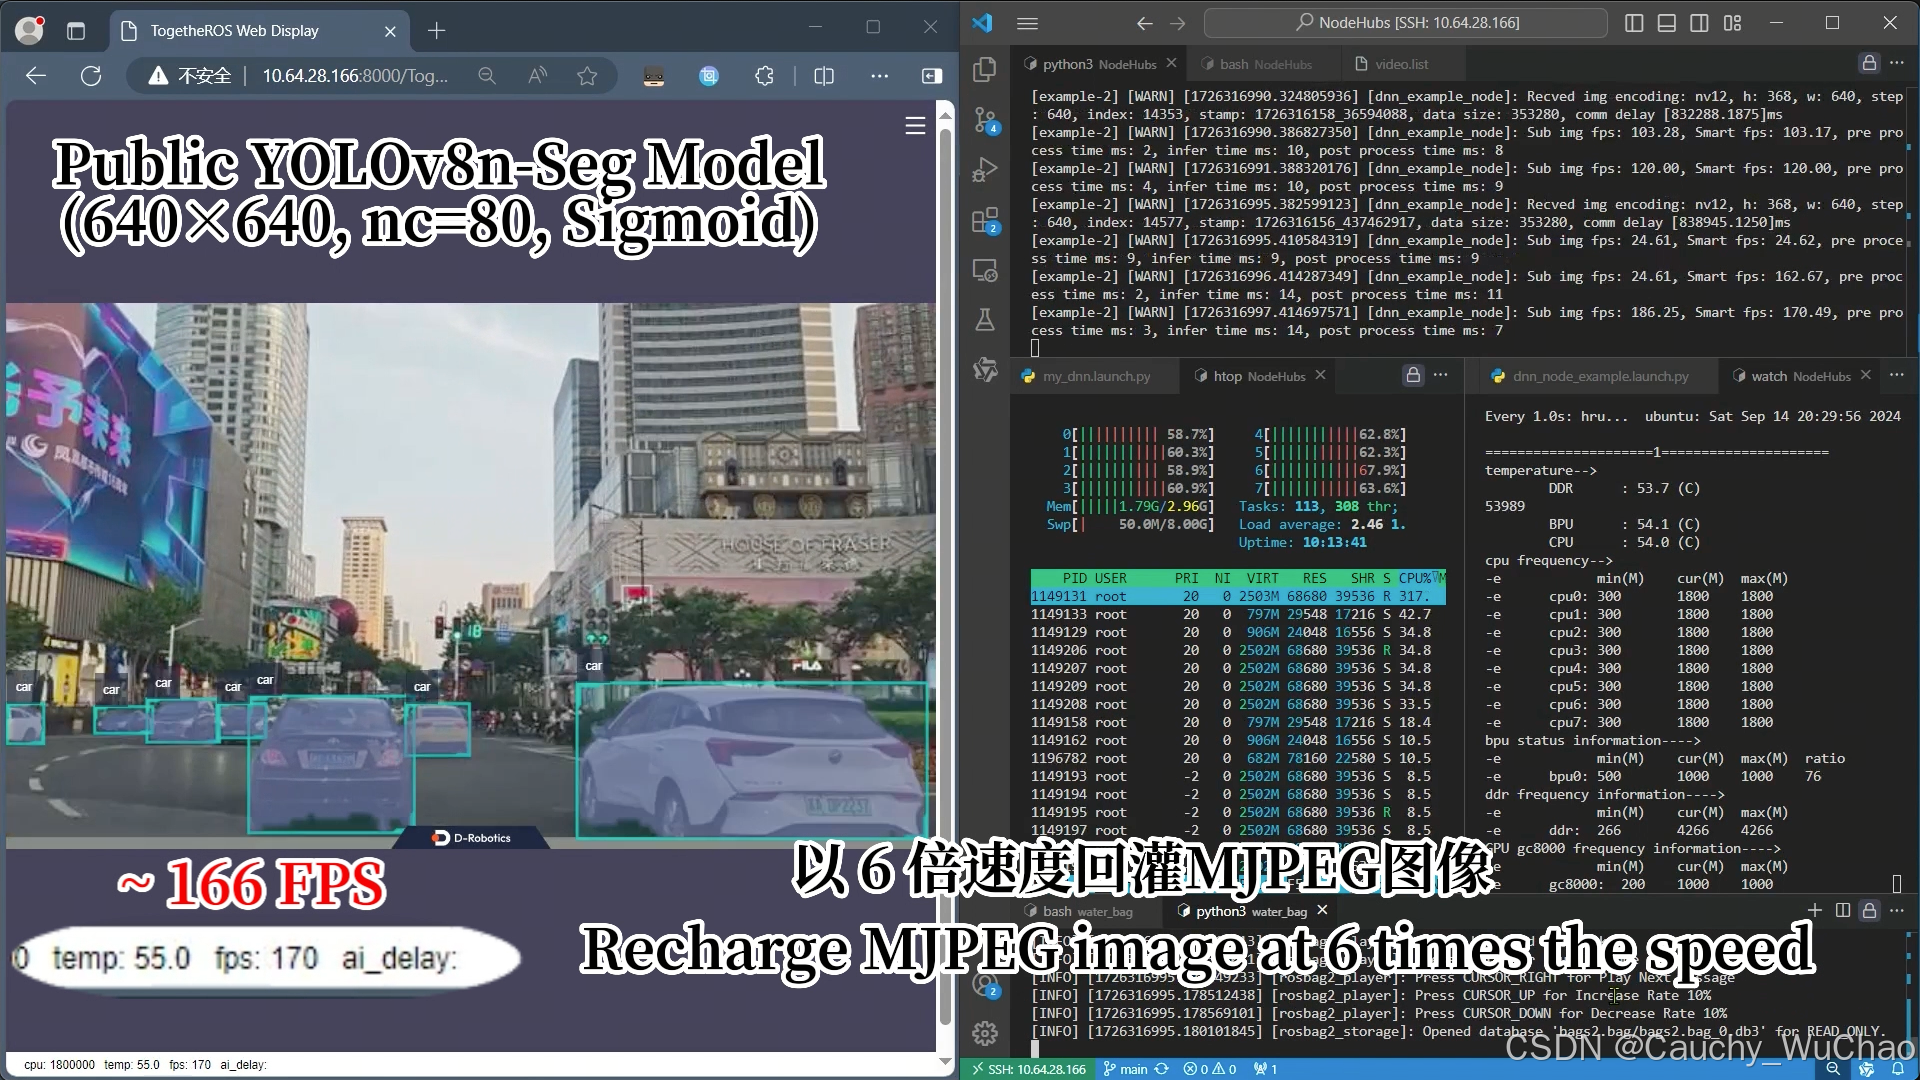The image size is (1920, 1080).
Task: Open the web display hamburger menu
Action: pos(914,126)
